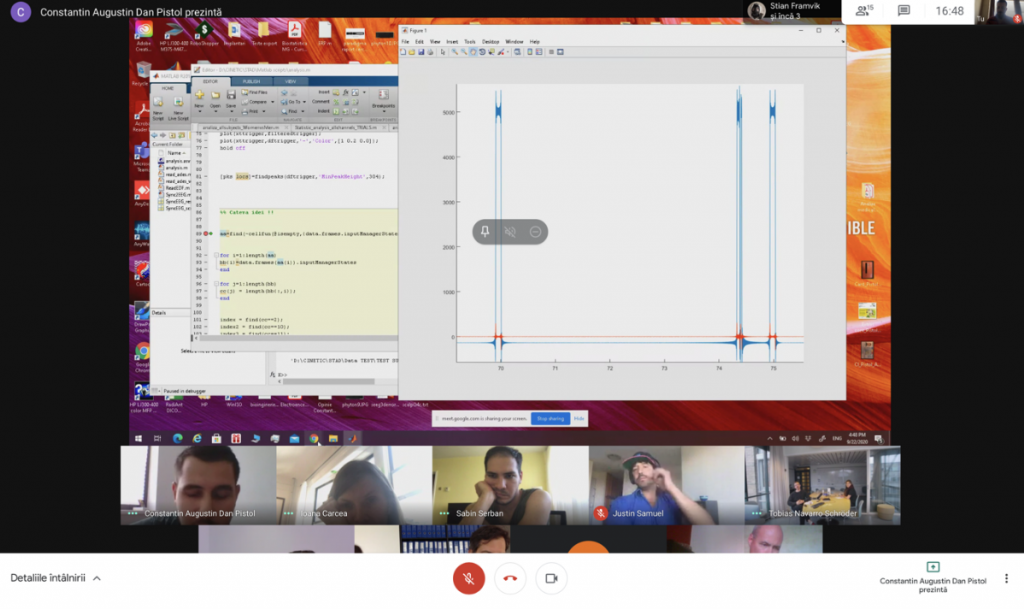
Task: Select Constantin Augustin Dan Pistol's video tile
Action: 198,485
